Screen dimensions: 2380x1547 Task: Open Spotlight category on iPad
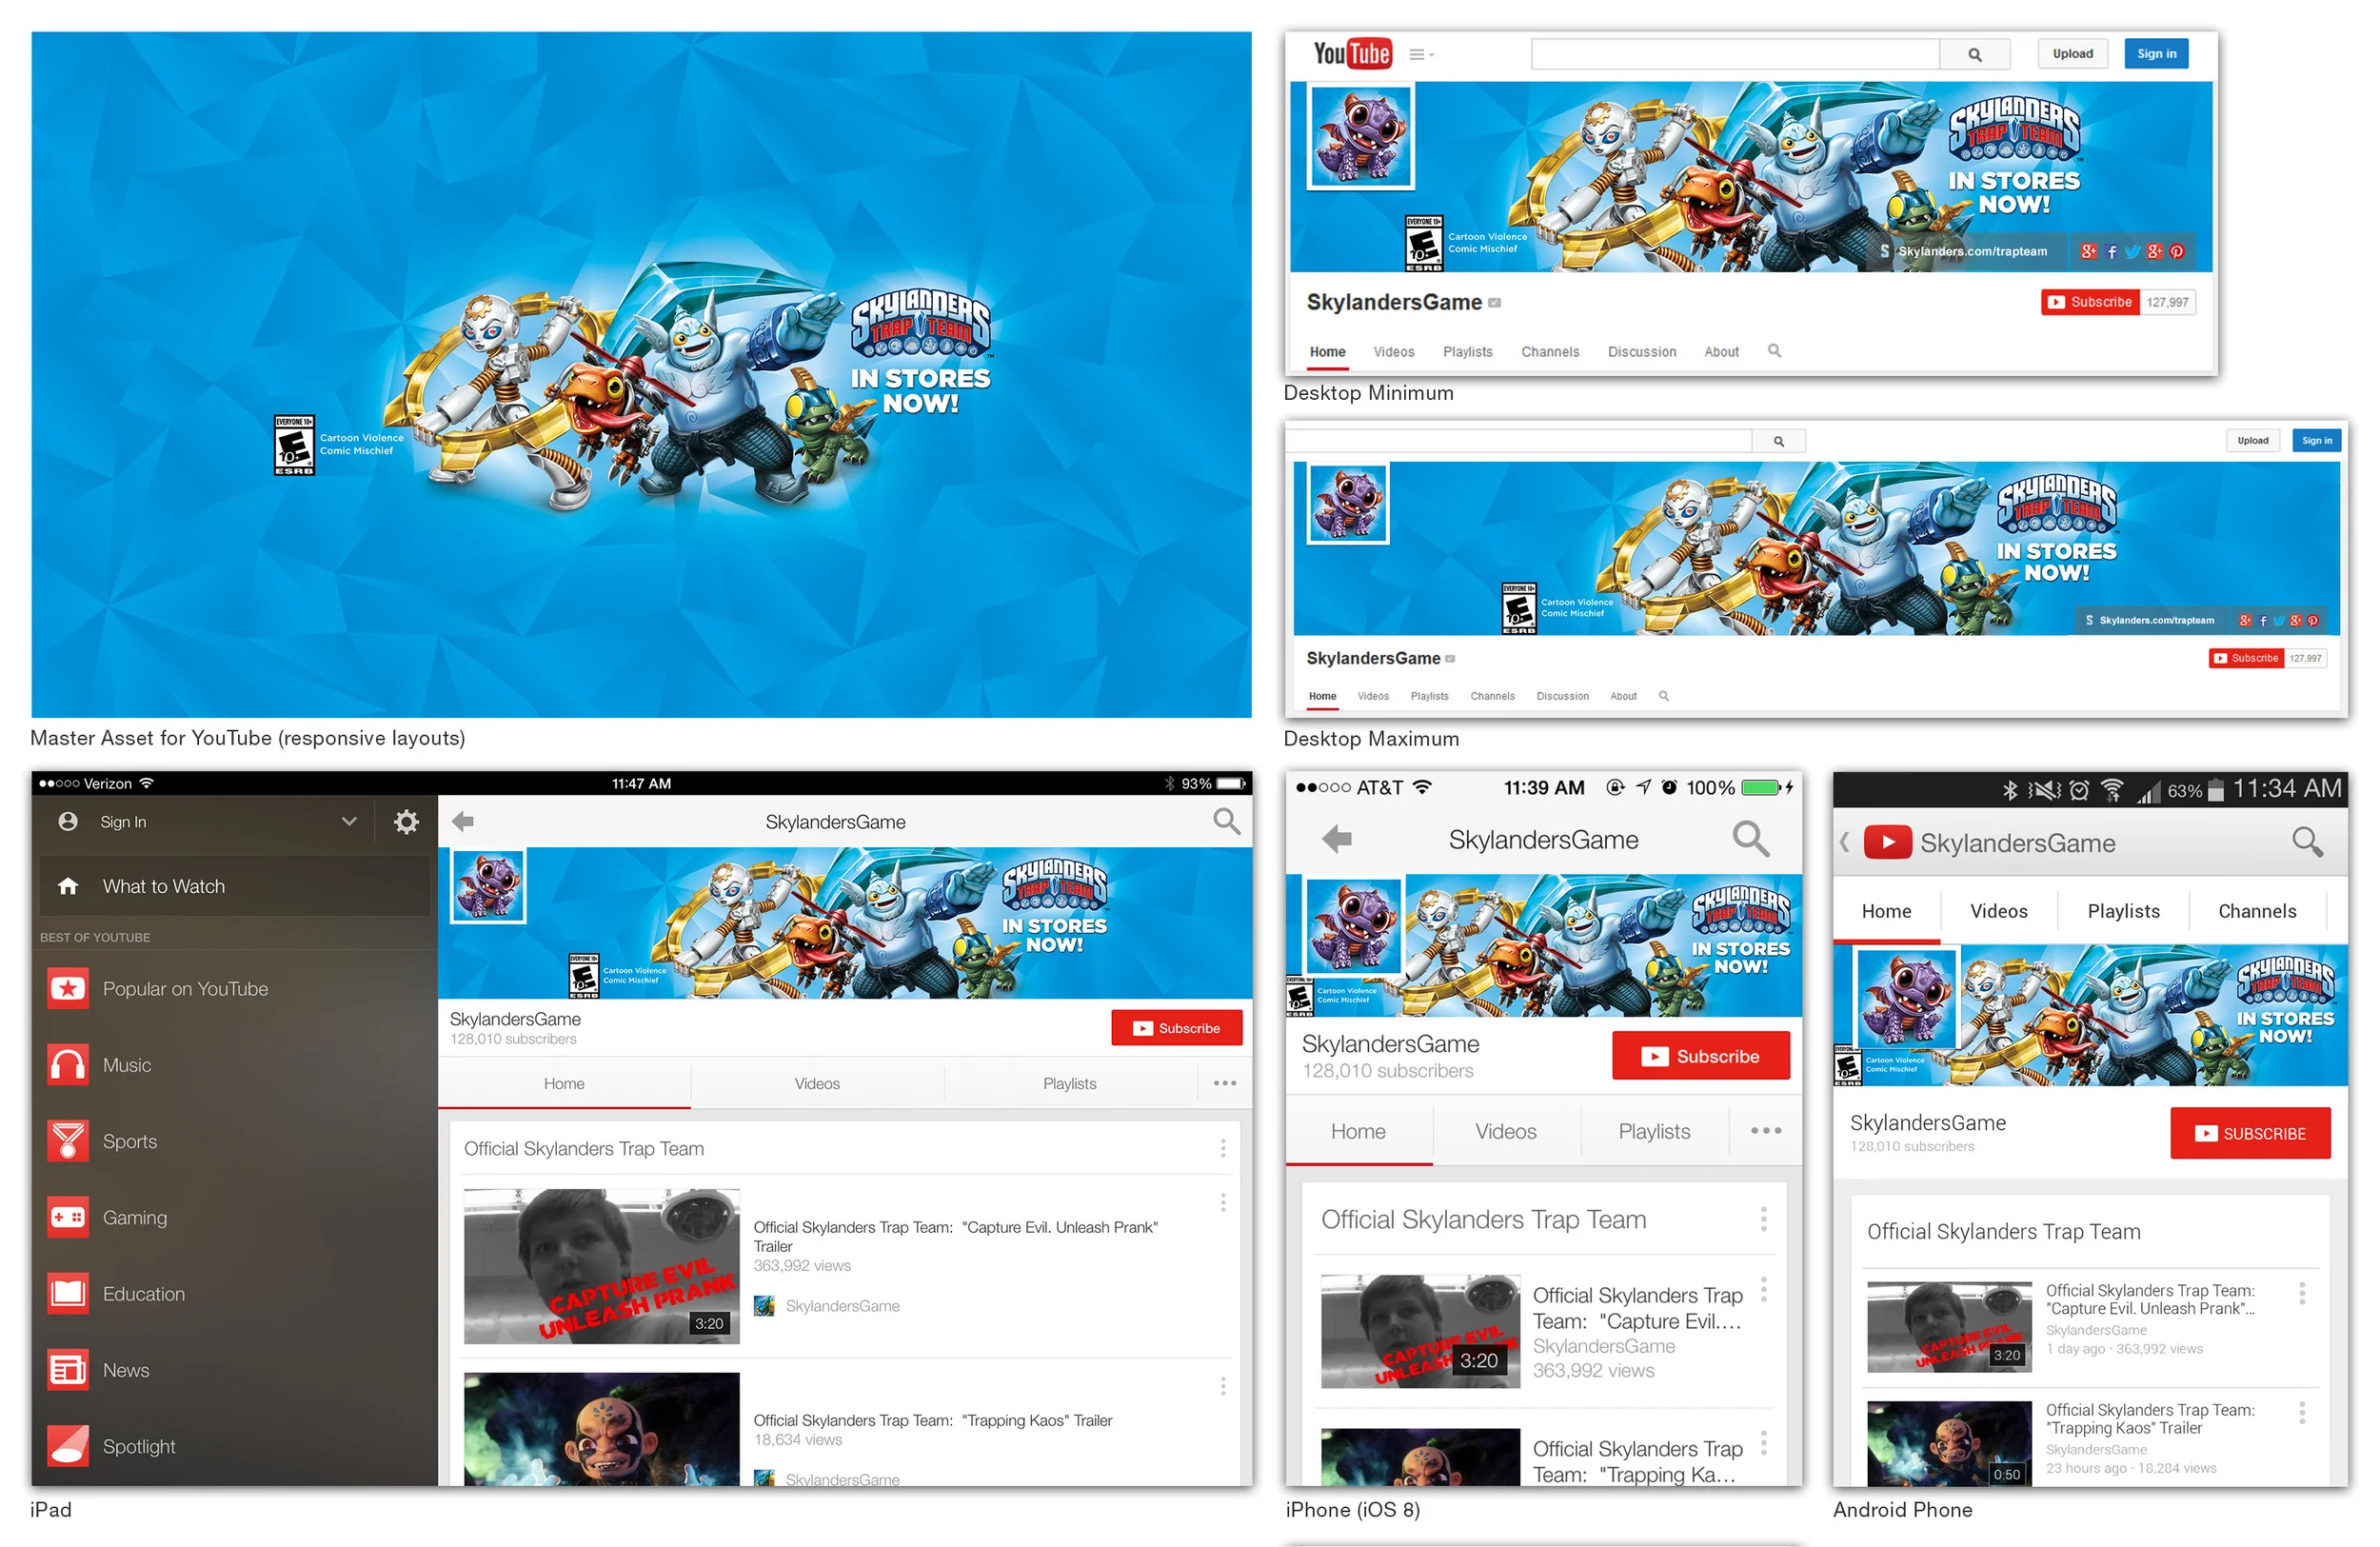point(234,1447)
